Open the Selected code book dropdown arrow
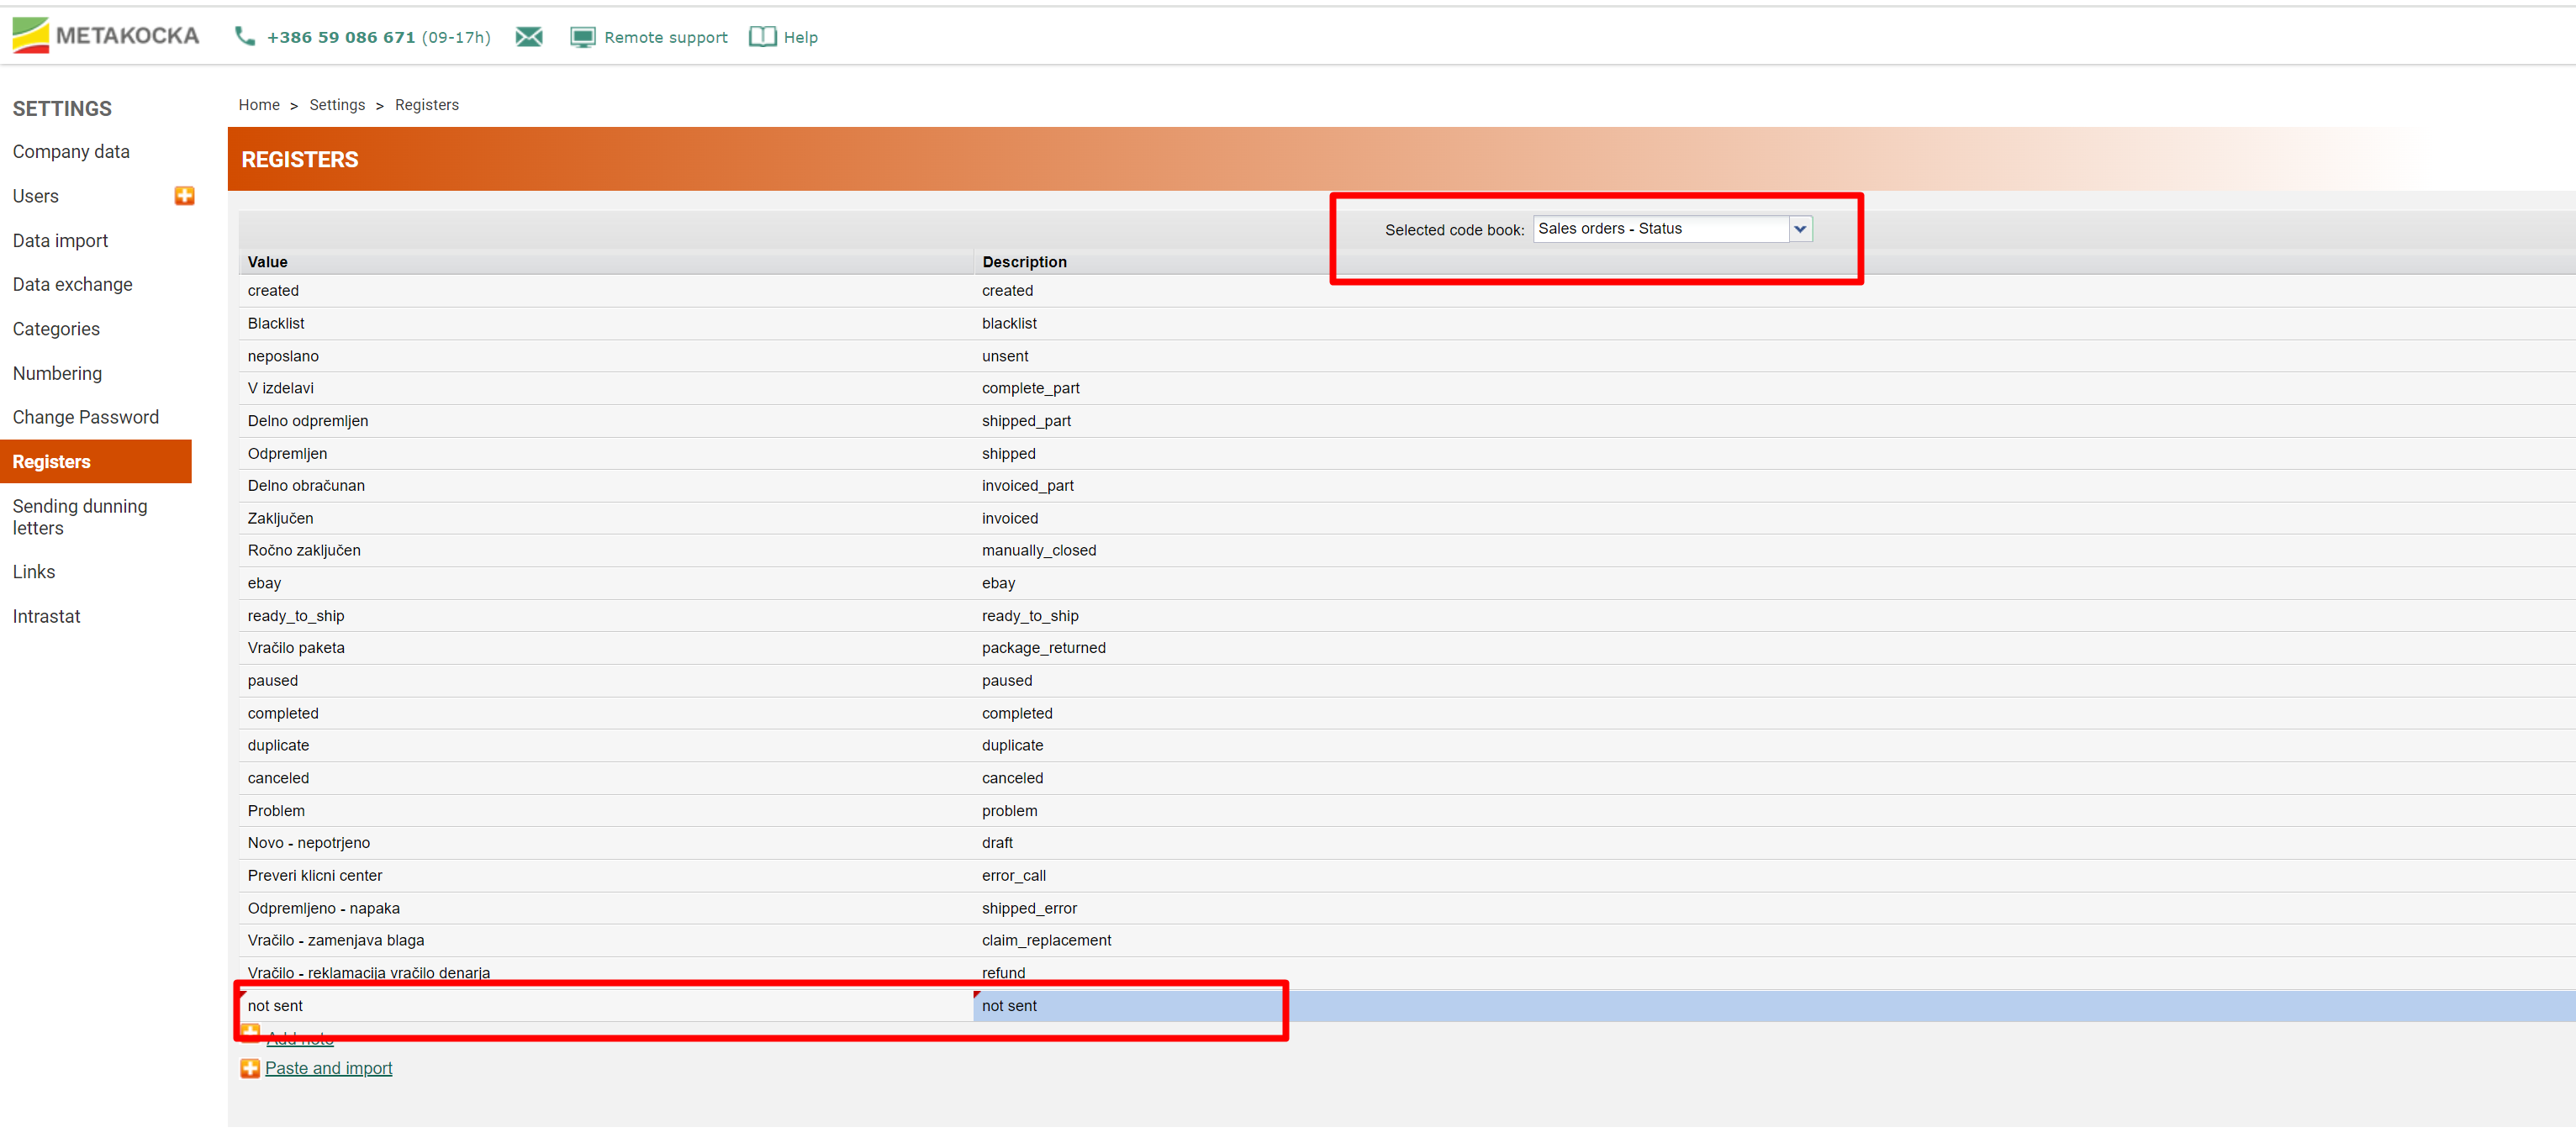The image size is (2576, 1143). (x=1799, y=229)
